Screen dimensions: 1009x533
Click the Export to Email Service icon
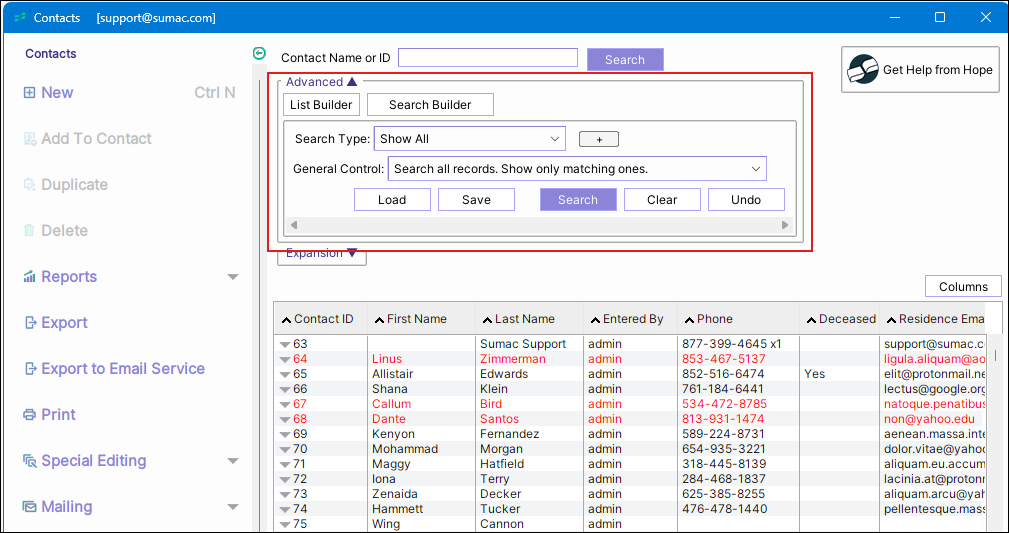point(29,369)
